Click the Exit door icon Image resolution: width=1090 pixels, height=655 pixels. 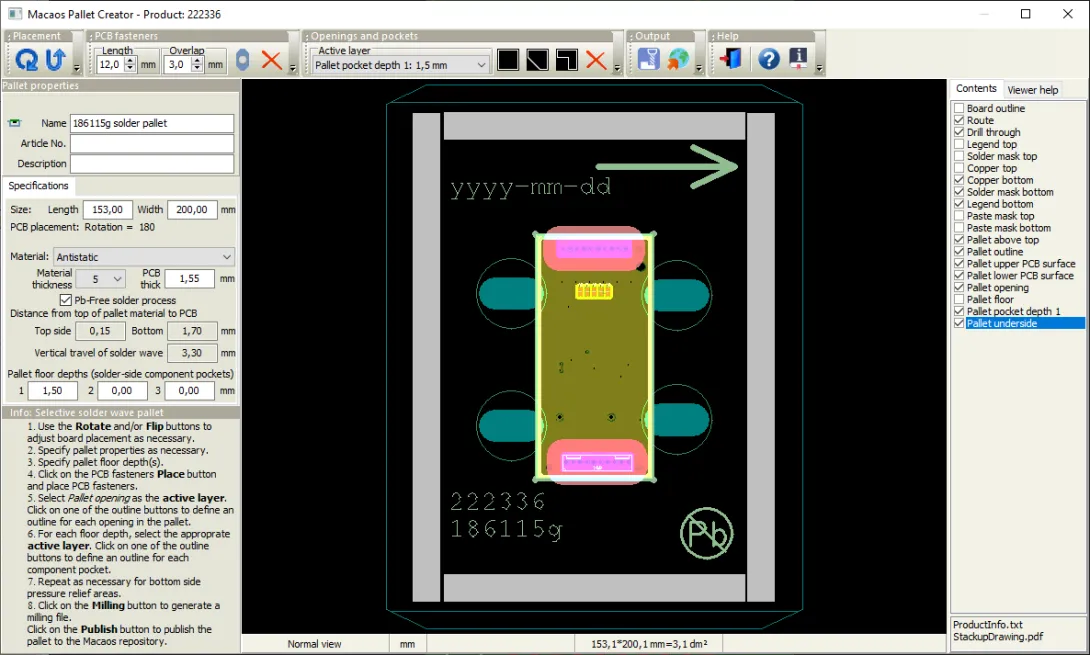click(x=731, y=59)
